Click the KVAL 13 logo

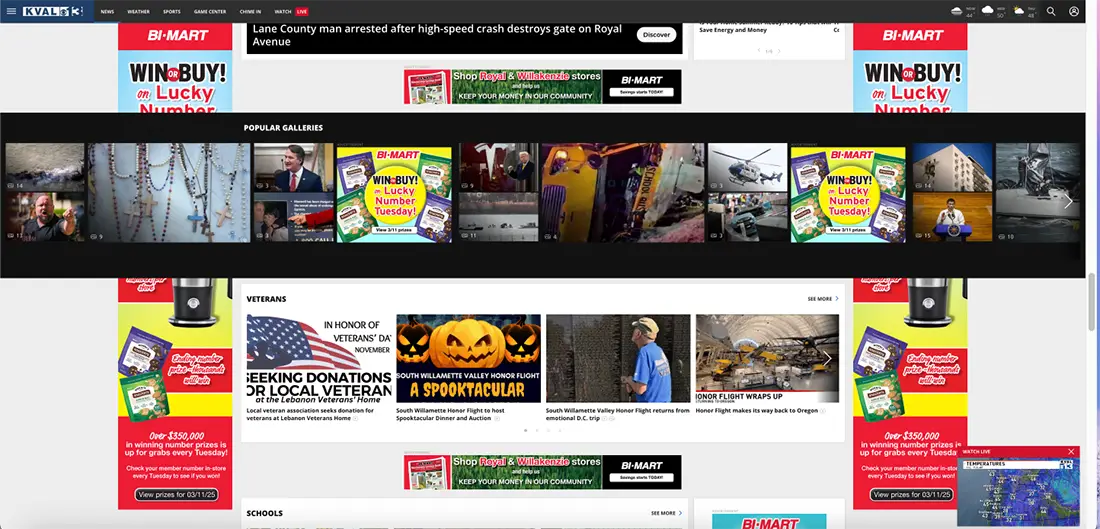click(x=53, y=11)
